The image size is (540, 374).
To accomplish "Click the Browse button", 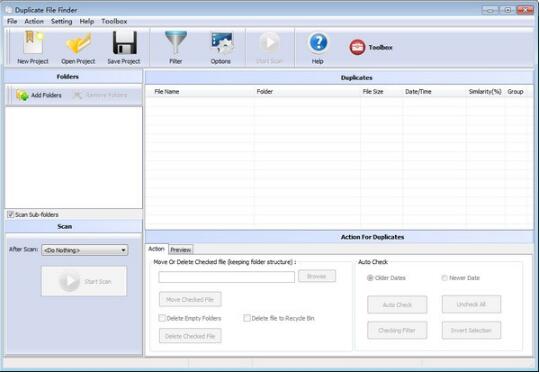I will point(317,276).
